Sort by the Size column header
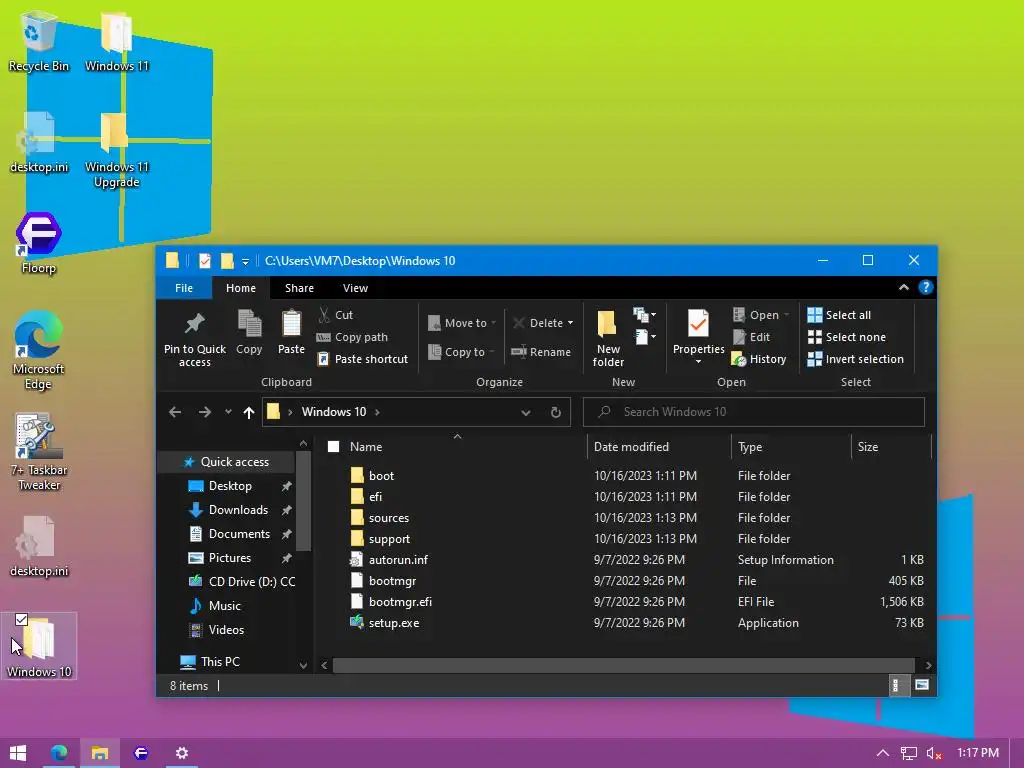 point(891,447)
